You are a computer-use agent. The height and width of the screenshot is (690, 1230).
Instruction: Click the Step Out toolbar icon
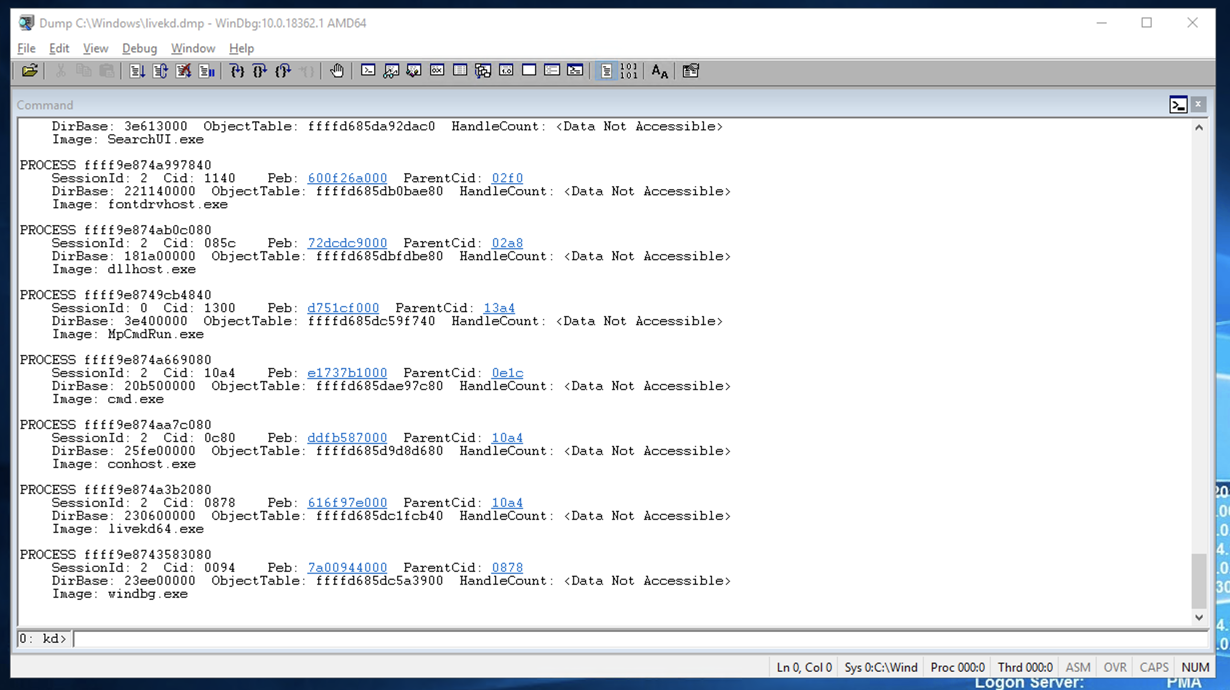click(x=283, y=71)
